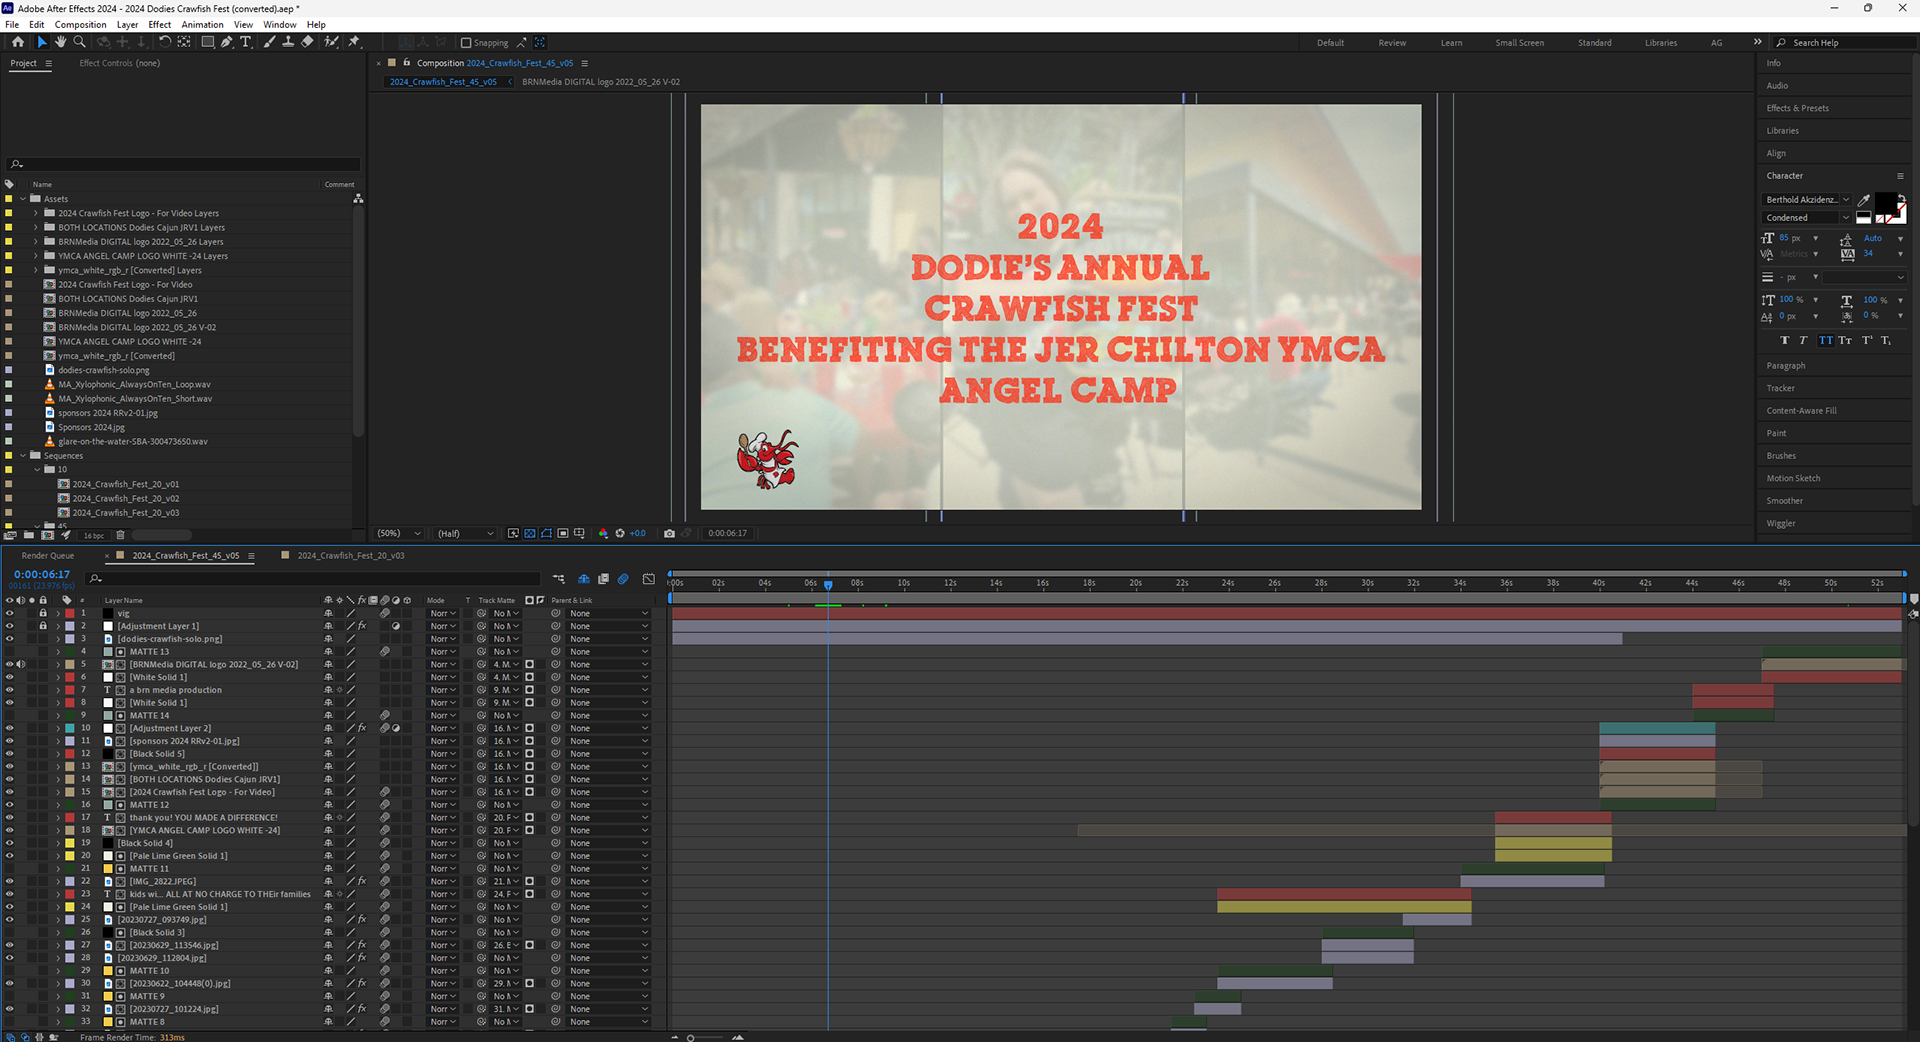1920x1042 pixels.
Task: Open the Motion Sketch panel
Action: [x=1793, y=478]
